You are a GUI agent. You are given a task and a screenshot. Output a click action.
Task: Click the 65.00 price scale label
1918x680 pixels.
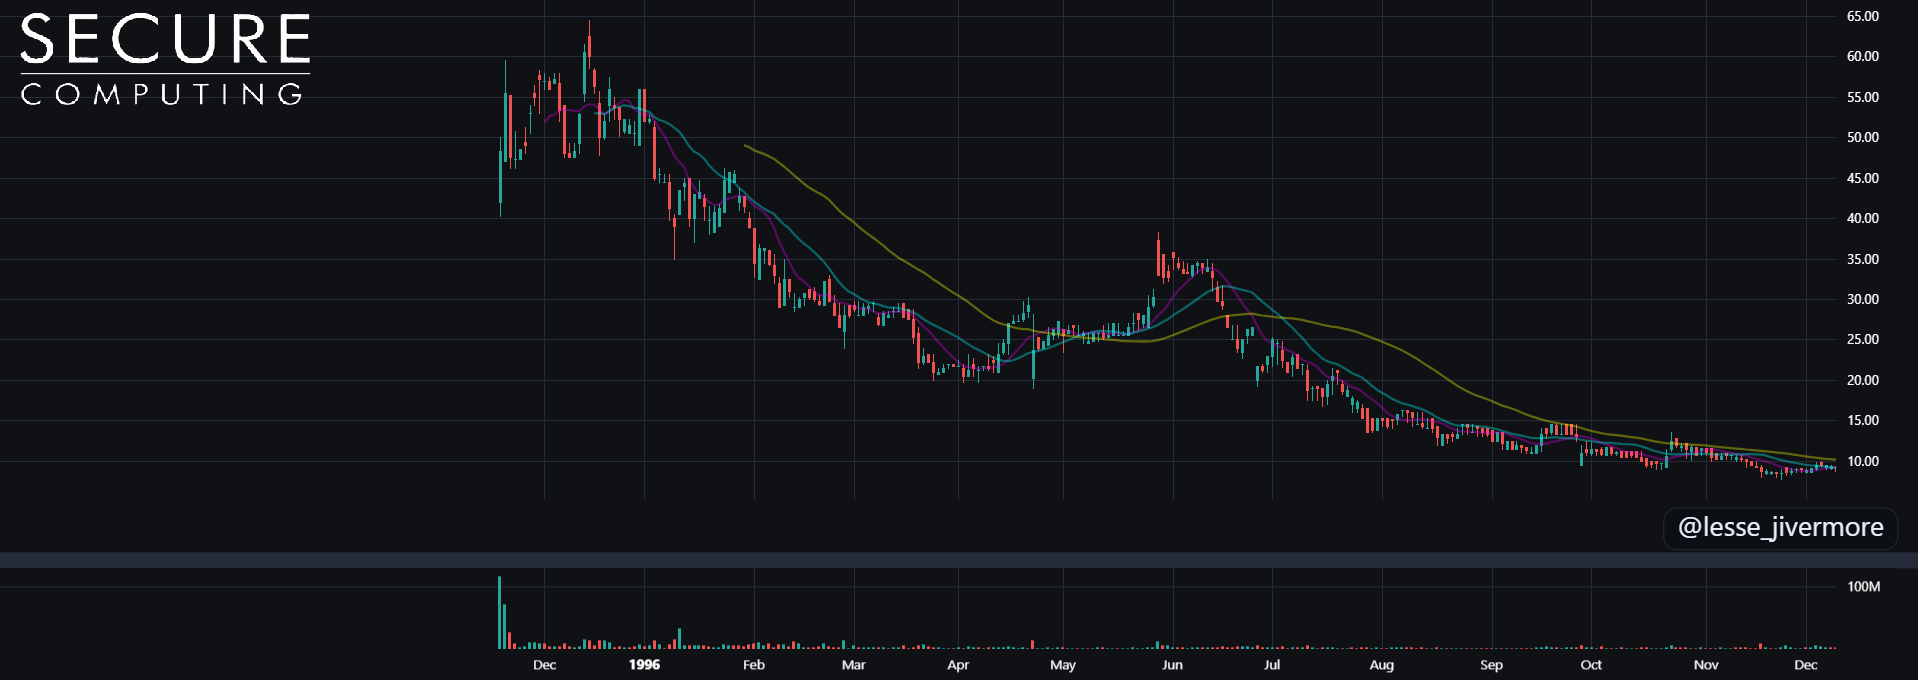[1862, 16]
